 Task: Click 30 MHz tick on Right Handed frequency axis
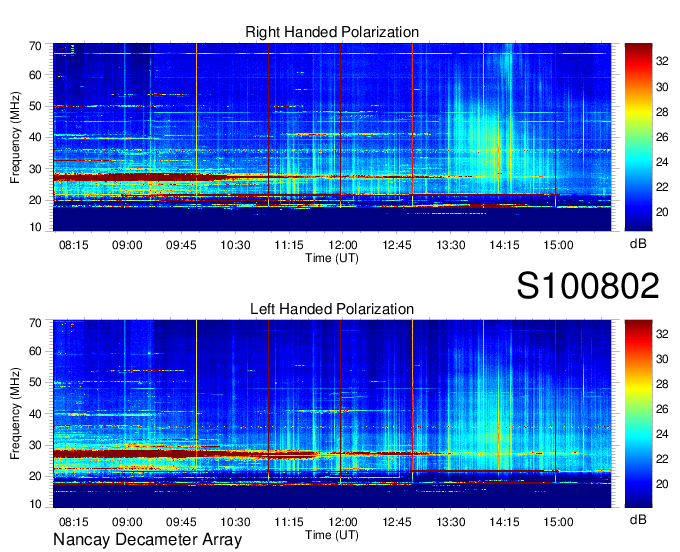(35, 169)
